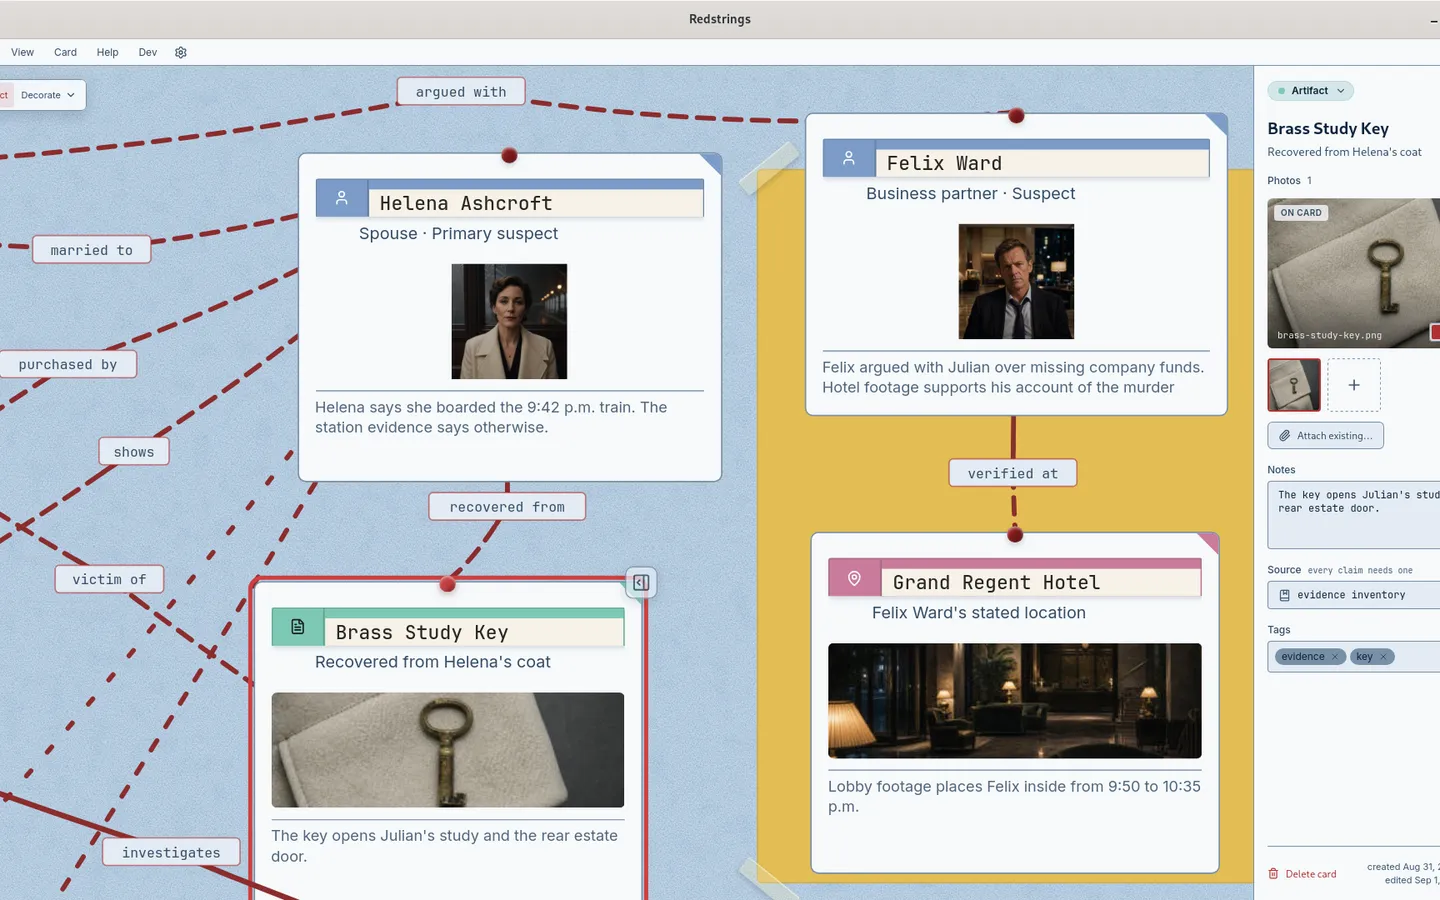Click 'Recovered from Helena's coat' in side panel

(x=1344, y=152)
